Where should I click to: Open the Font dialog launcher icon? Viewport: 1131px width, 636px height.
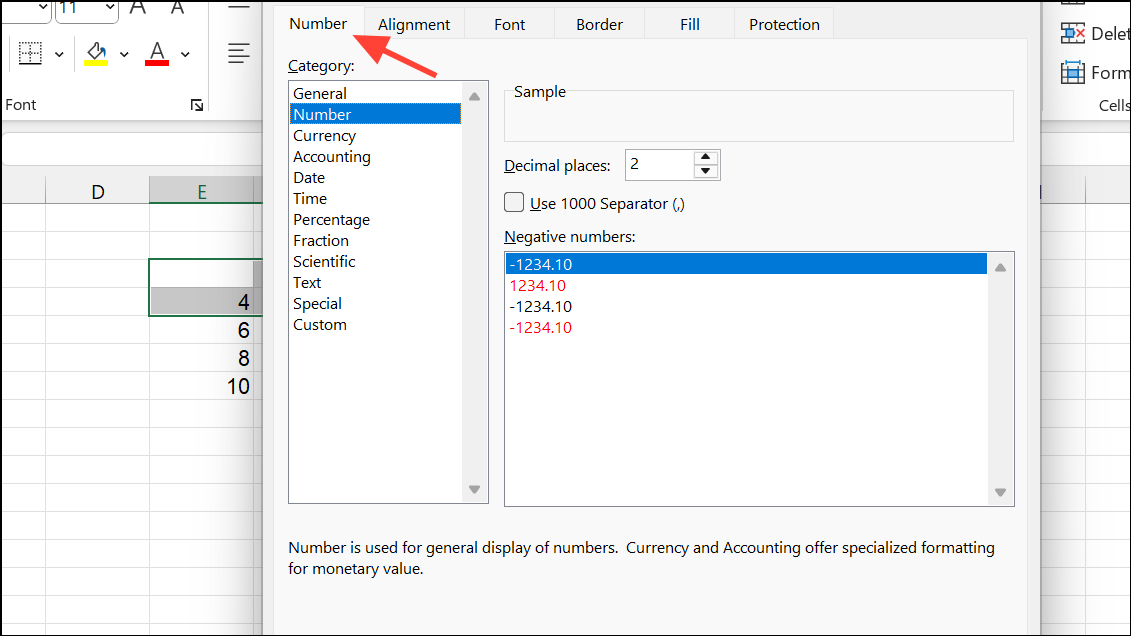pyautogui.click(x=197, y=104)
